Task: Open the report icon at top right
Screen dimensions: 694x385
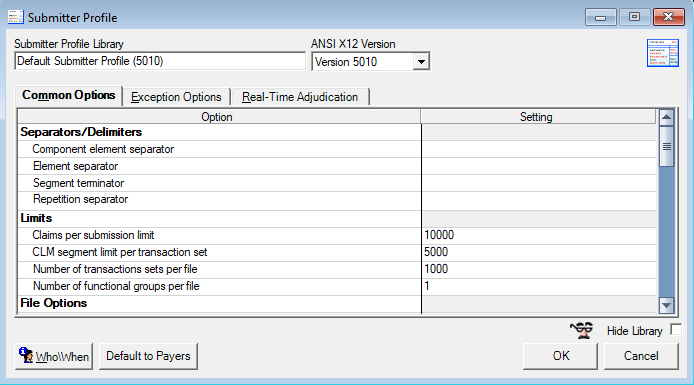Action: [x=663, y=53]
